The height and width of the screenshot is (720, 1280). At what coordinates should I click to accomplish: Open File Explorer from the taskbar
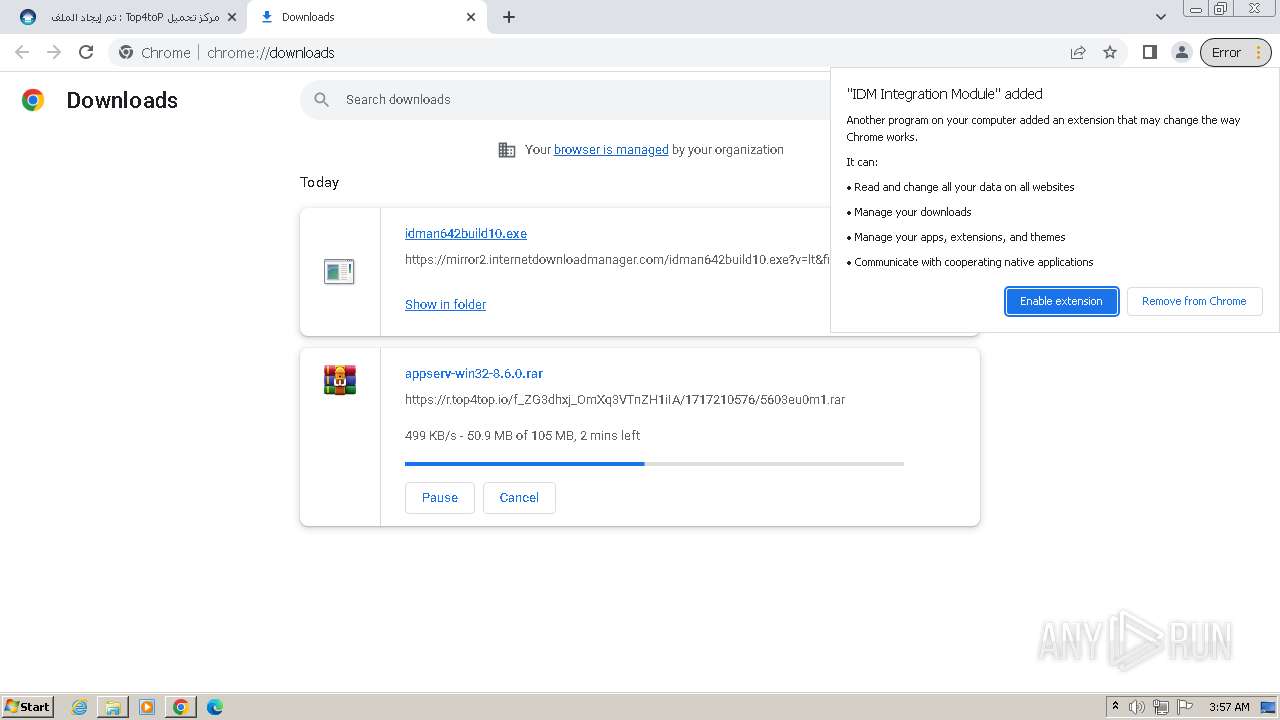[113, 707]
